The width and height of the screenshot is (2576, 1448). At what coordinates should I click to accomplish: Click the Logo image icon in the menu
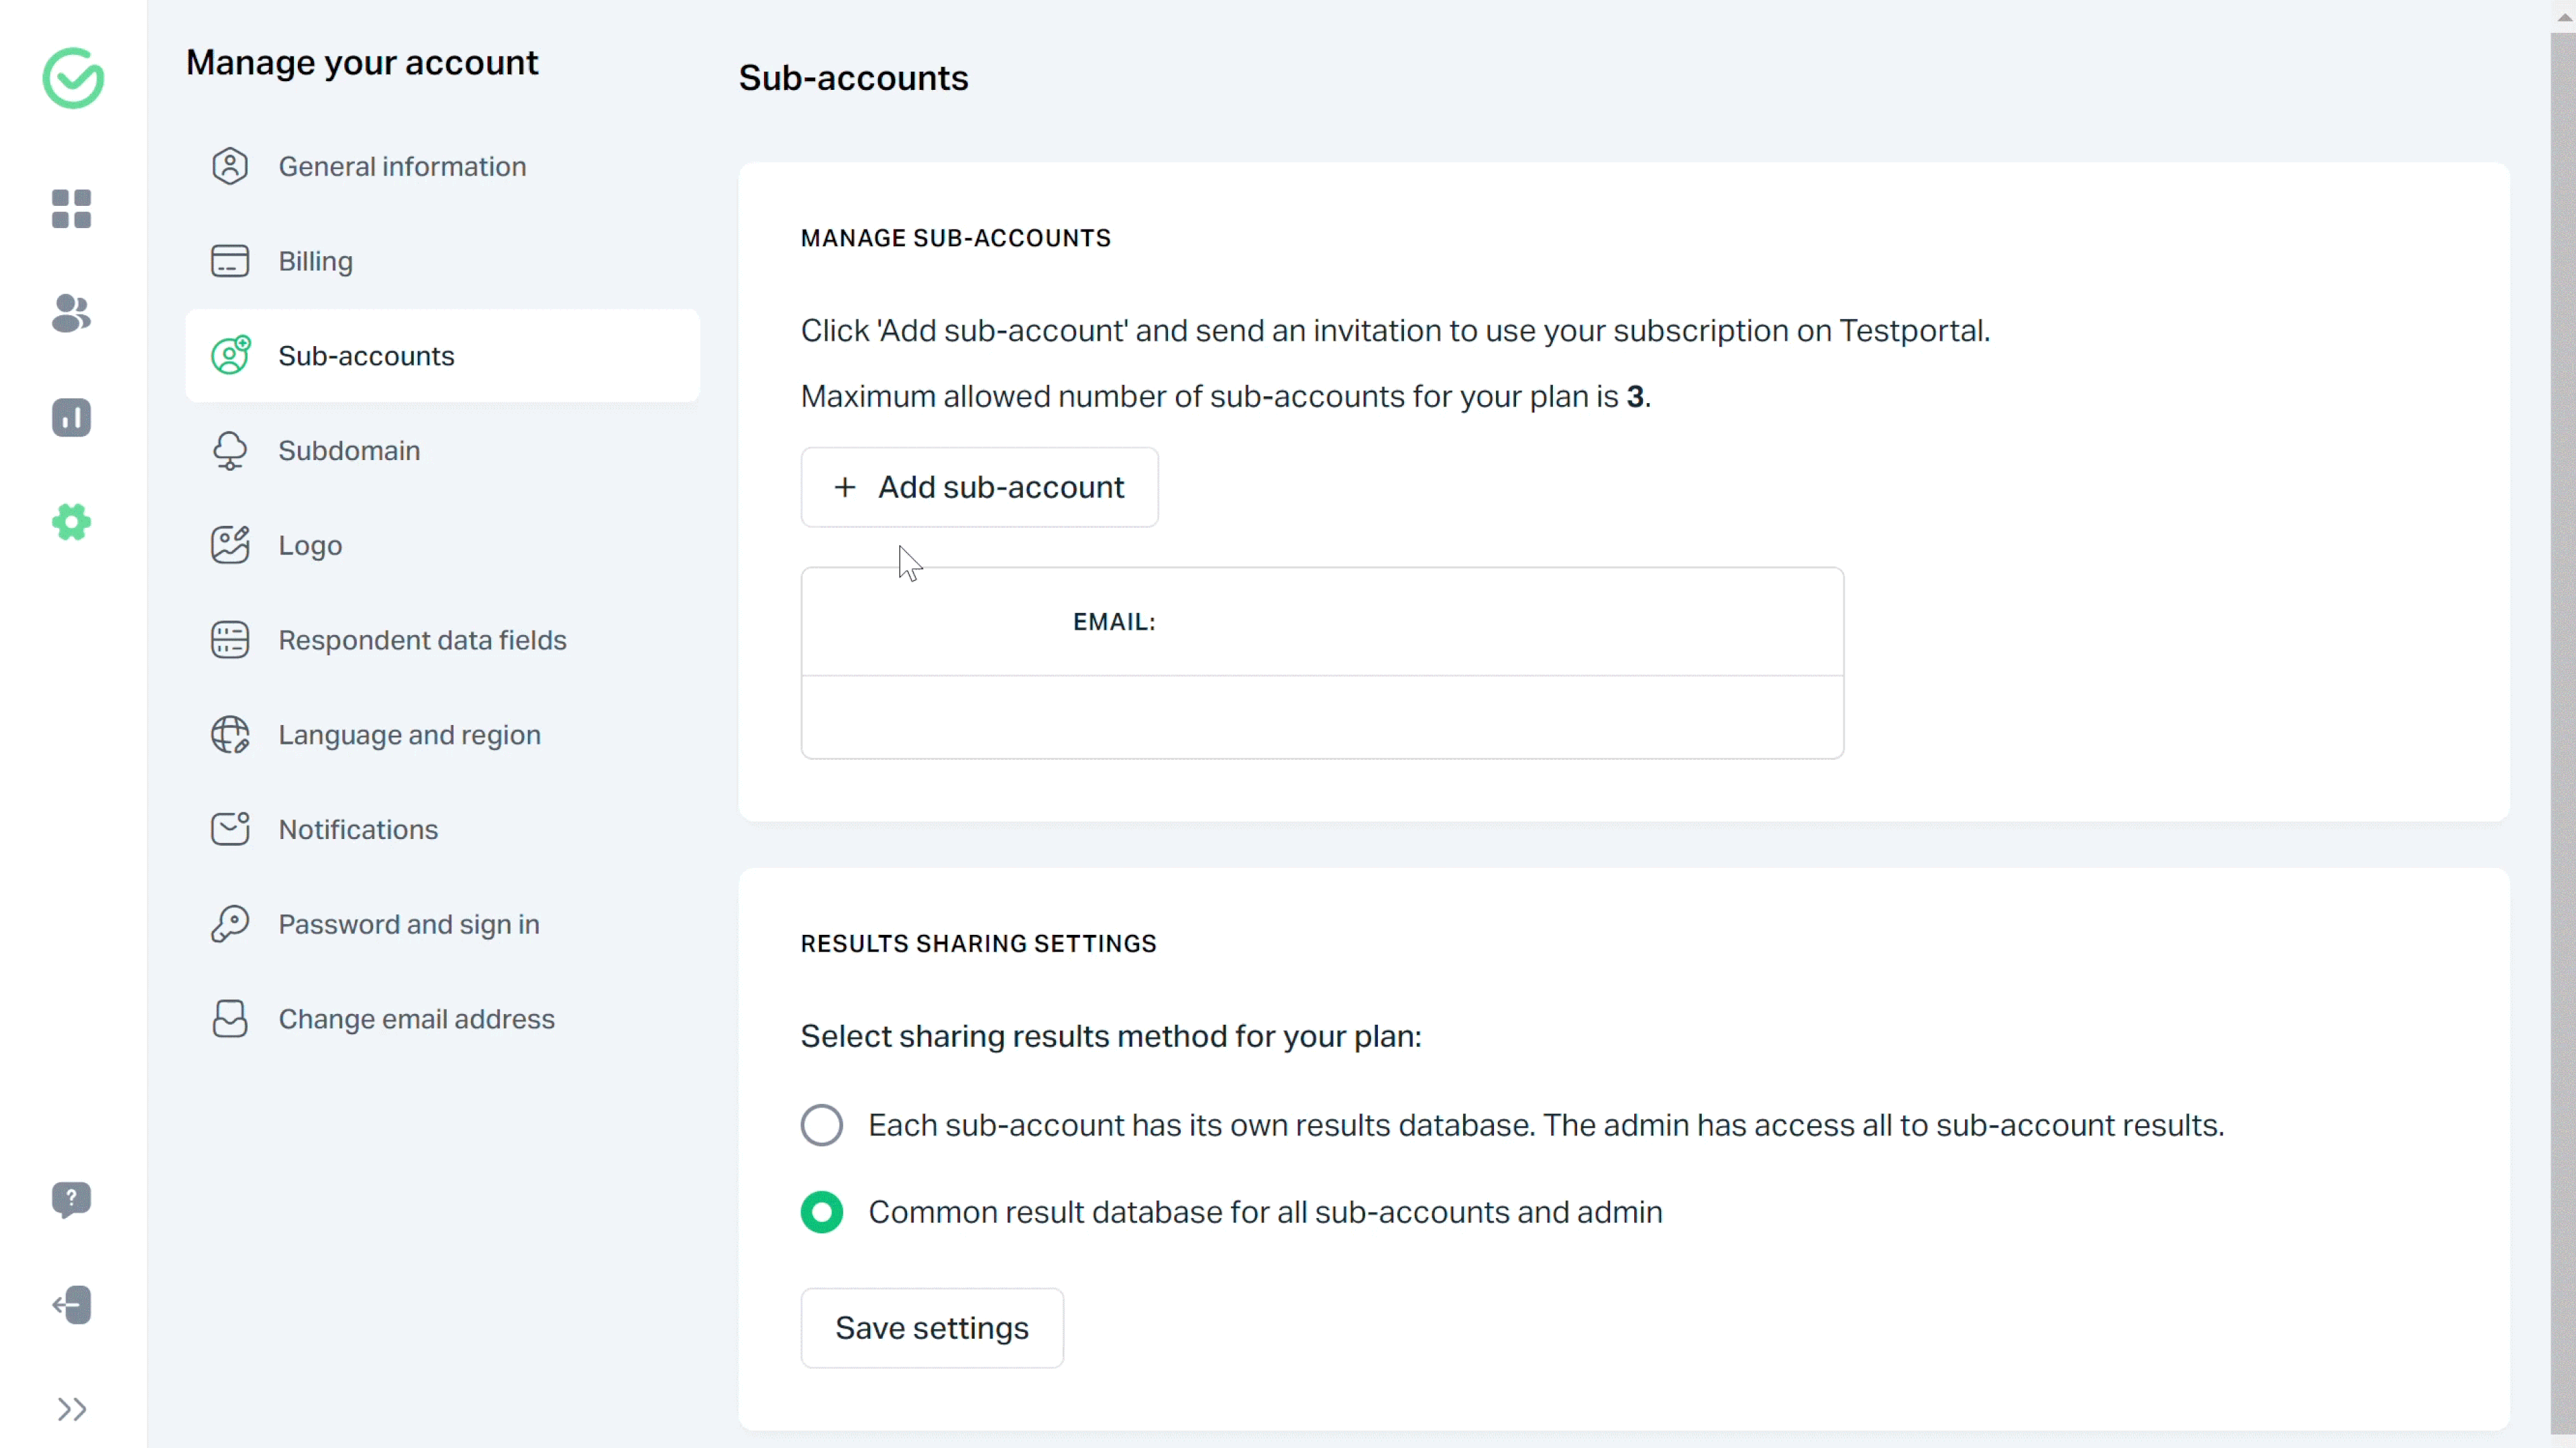click(230, 545)
